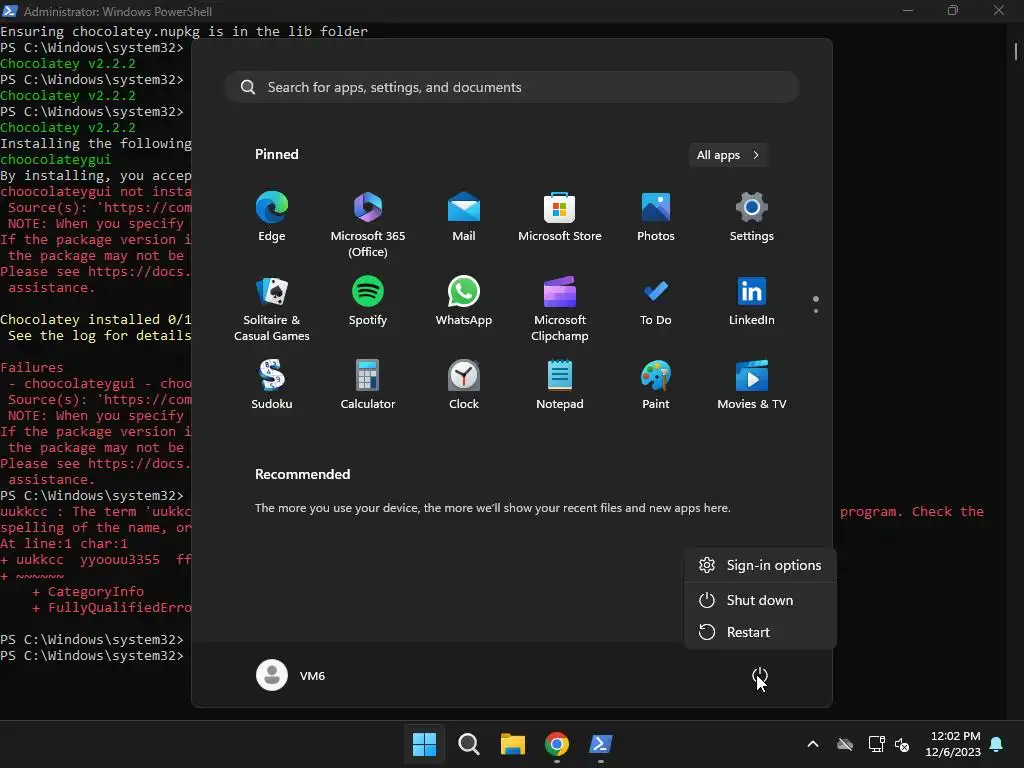Image resolution: width=1024 pixels, height=768 pixels.
Task: Open the Mail app
Action: (x=464, y=217)
